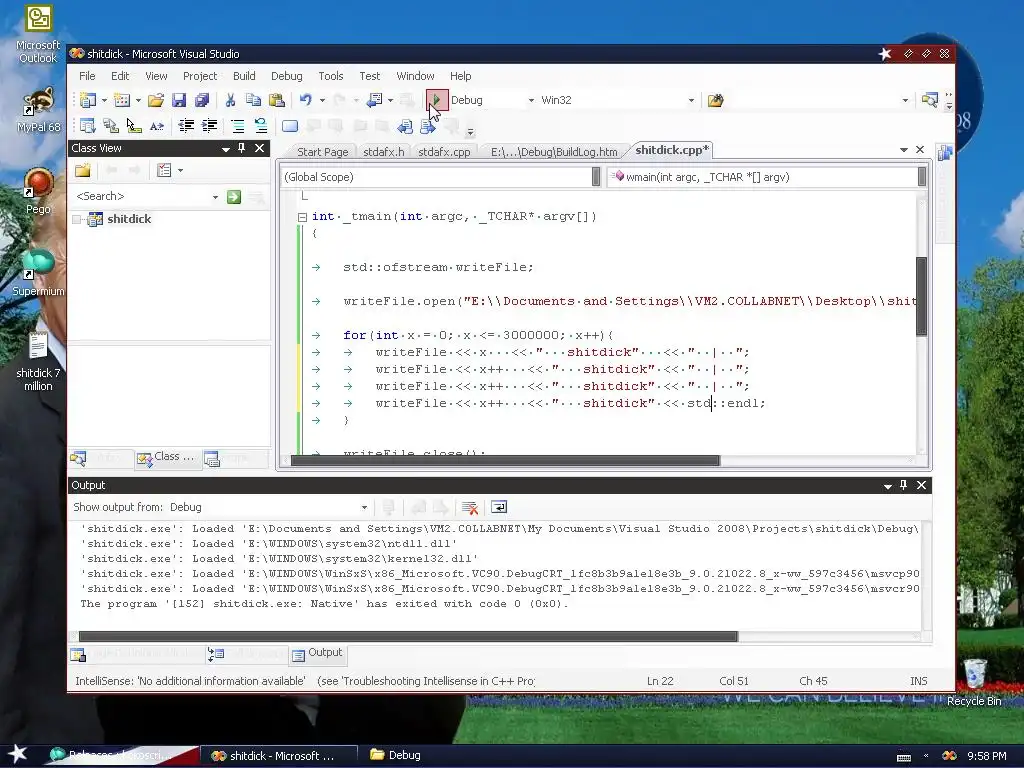Click the Class View New Folder icon
This screenshot has height=768, width=1024.
(83, 171)
